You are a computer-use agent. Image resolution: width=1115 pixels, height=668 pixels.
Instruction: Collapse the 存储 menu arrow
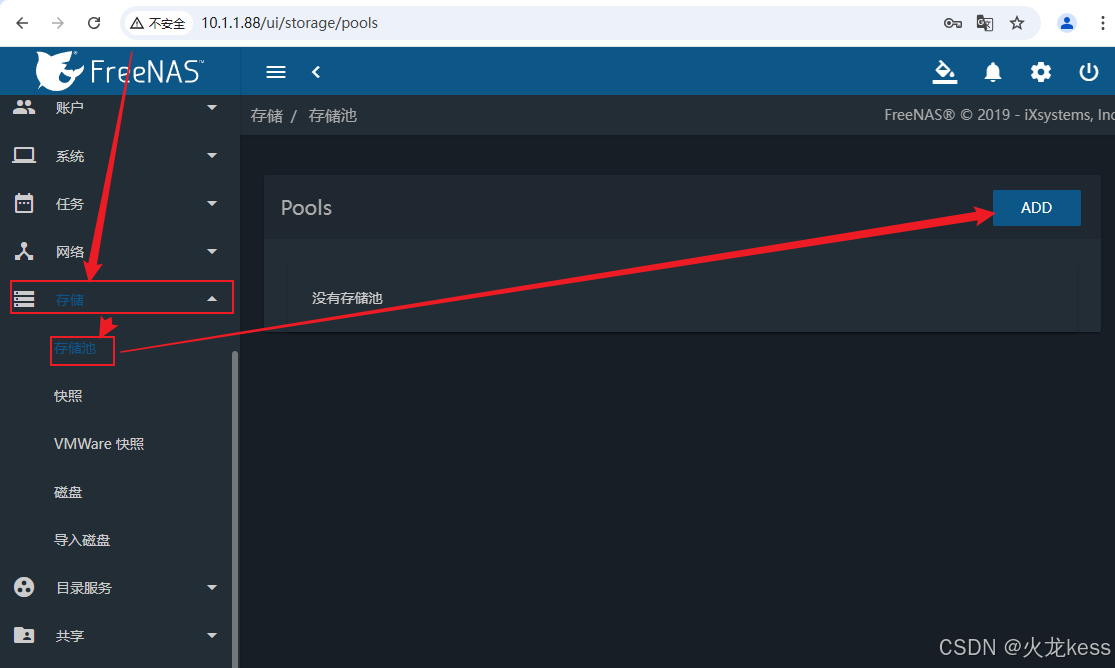pos(212,299)
